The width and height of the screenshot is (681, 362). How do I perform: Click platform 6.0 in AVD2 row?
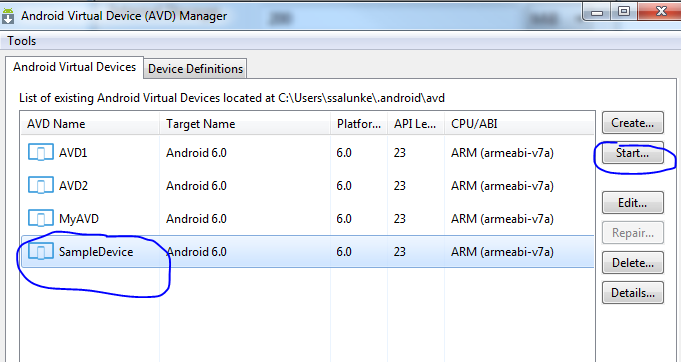click(x=344, y=186)
